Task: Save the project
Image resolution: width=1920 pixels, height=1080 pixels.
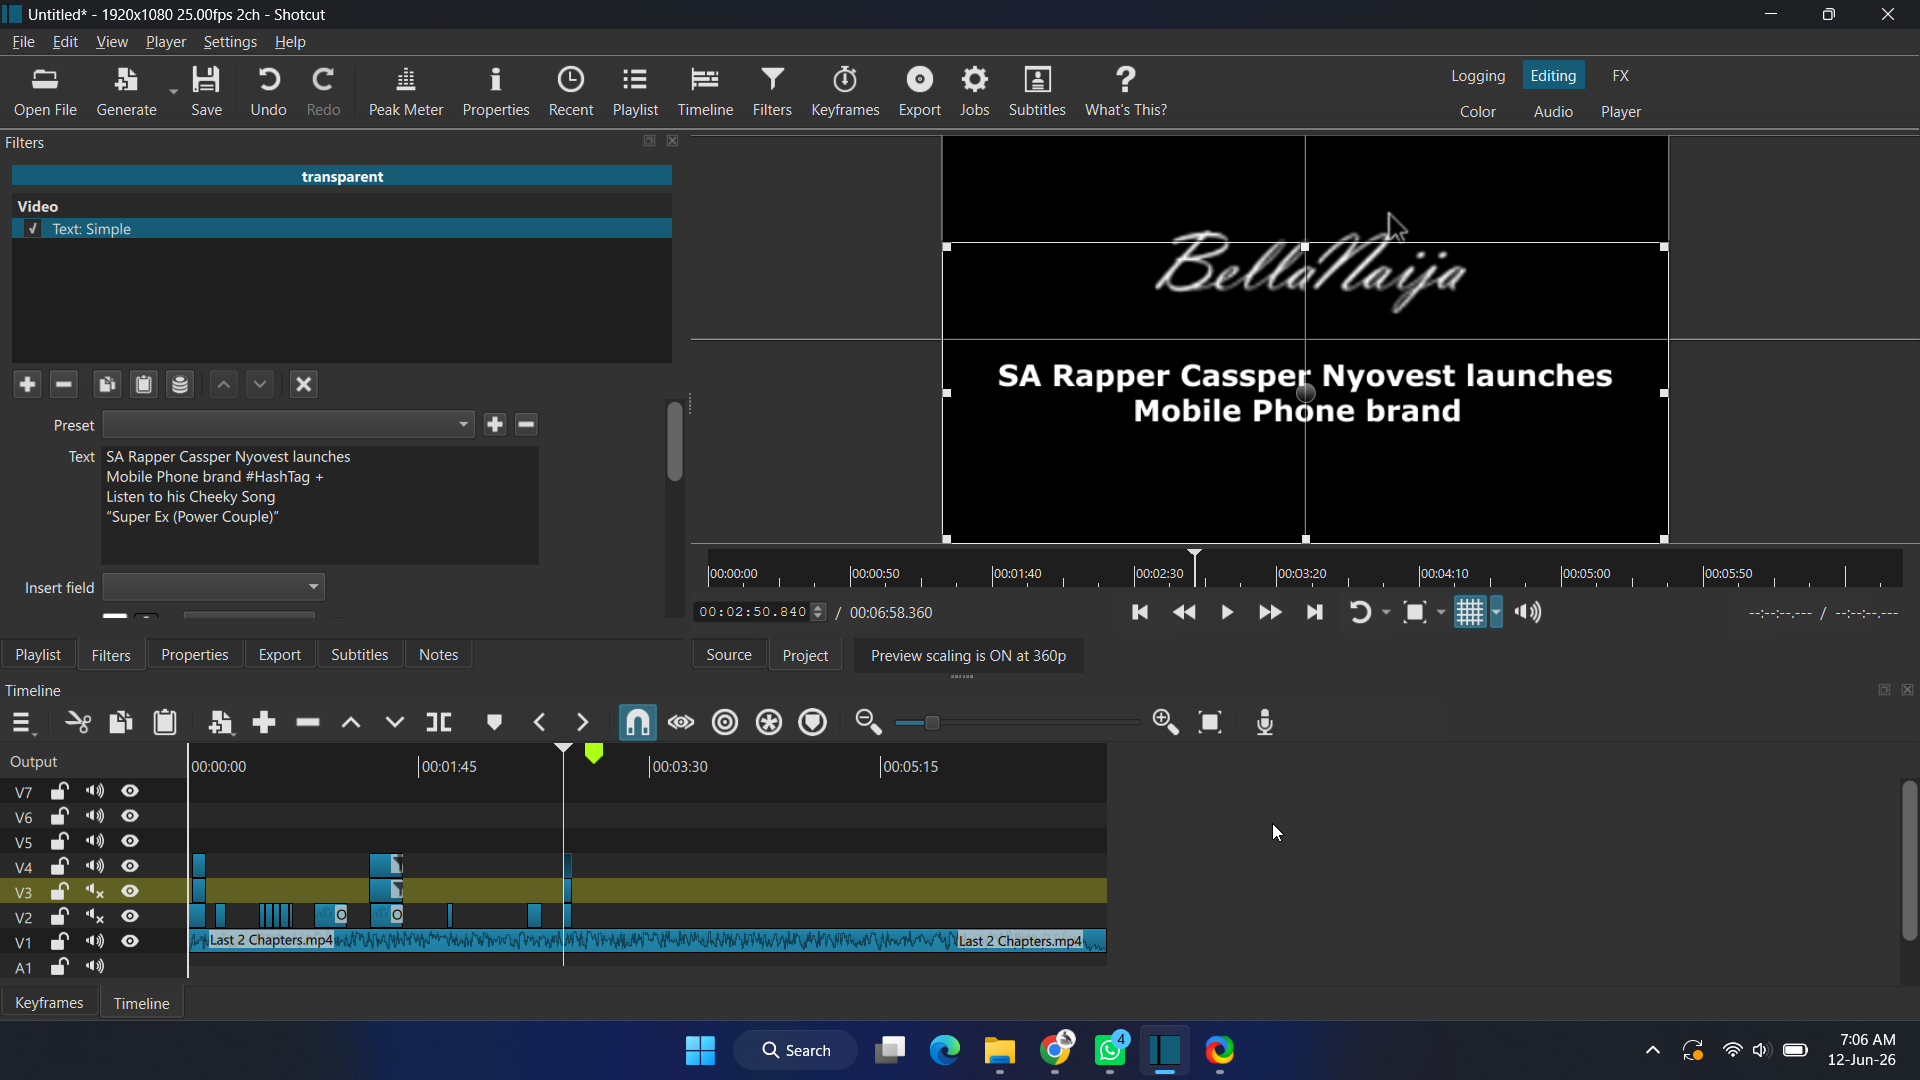Action: pos(206,92)
